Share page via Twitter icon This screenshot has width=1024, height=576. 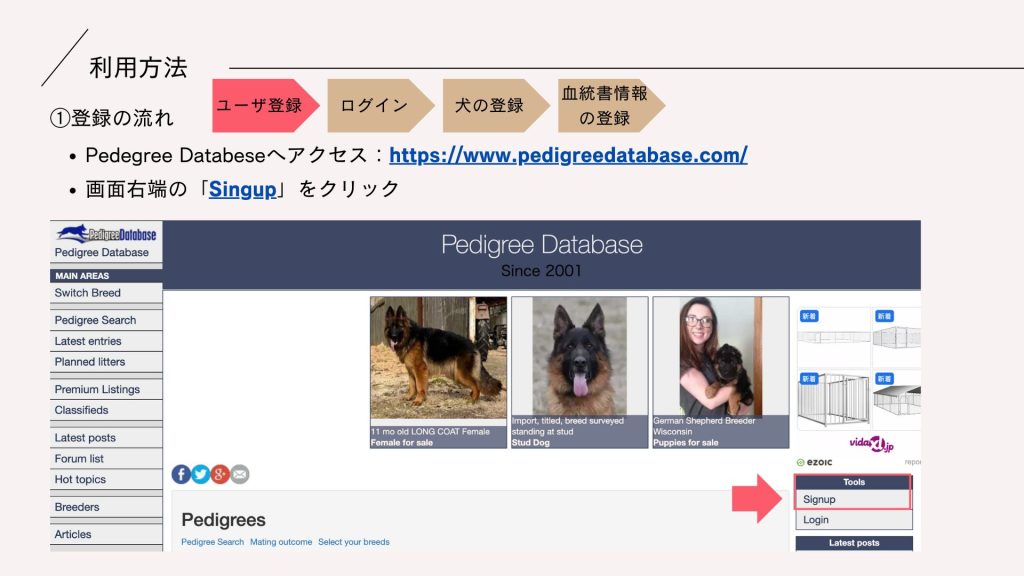pos(200,474)
